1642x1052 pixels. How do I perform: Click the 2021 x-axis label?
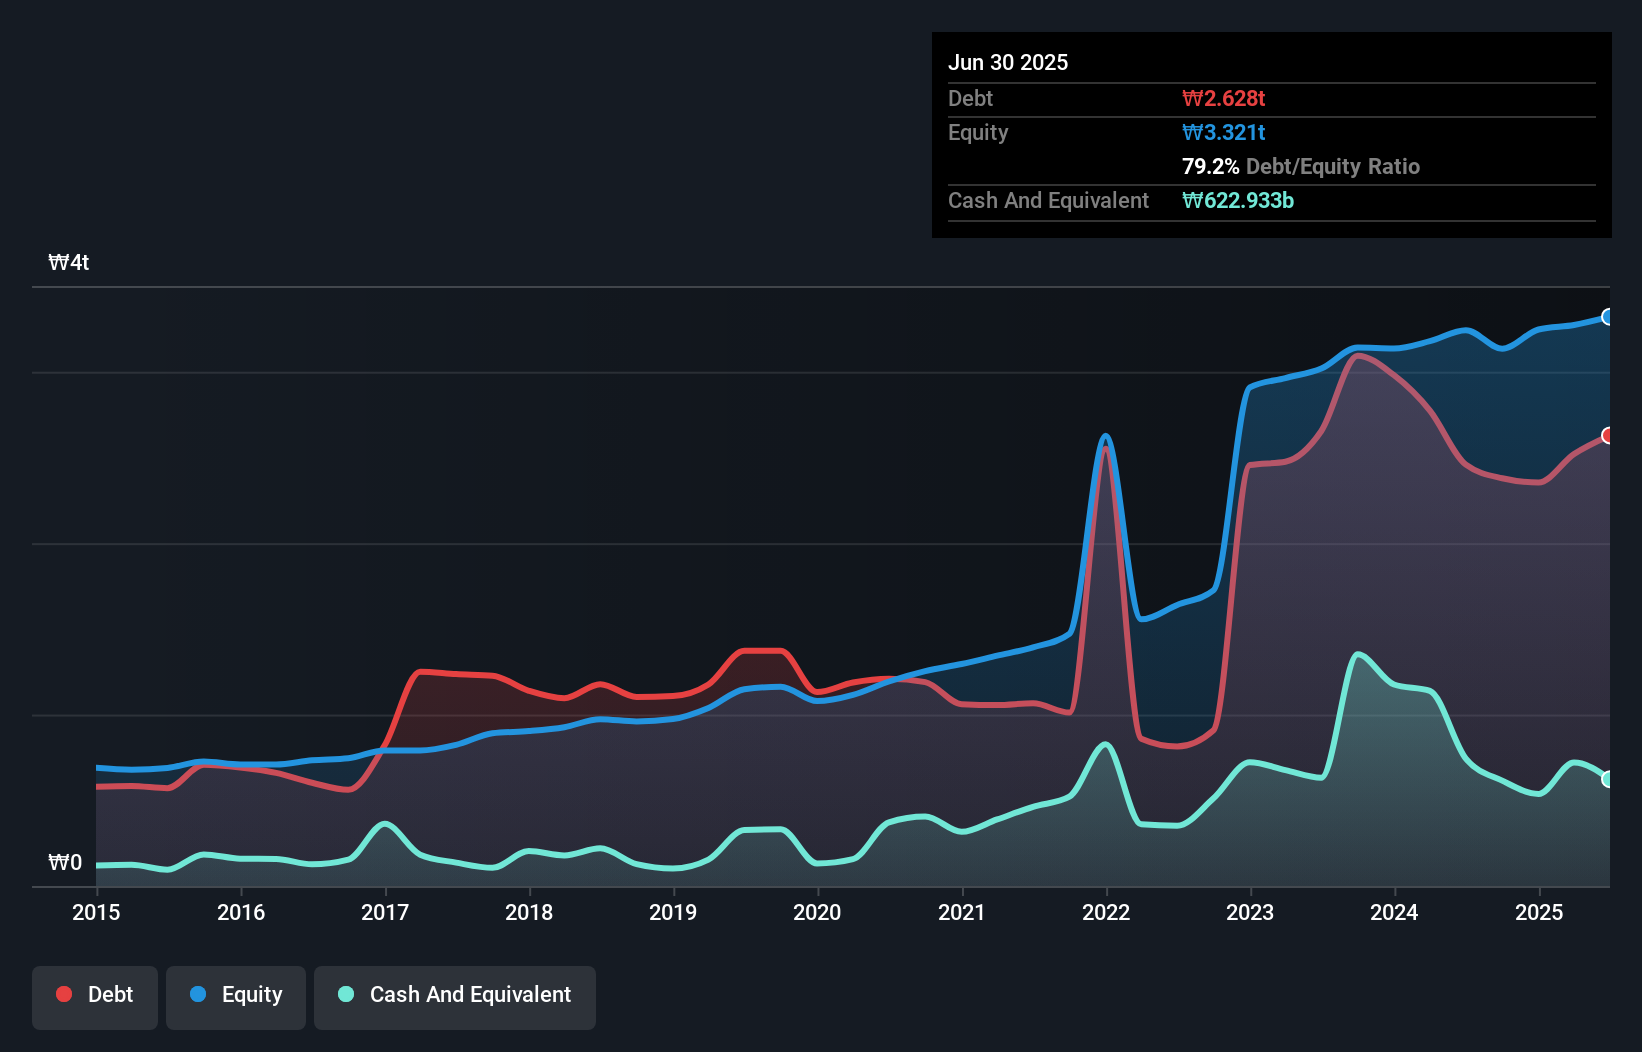click(962, 912)
